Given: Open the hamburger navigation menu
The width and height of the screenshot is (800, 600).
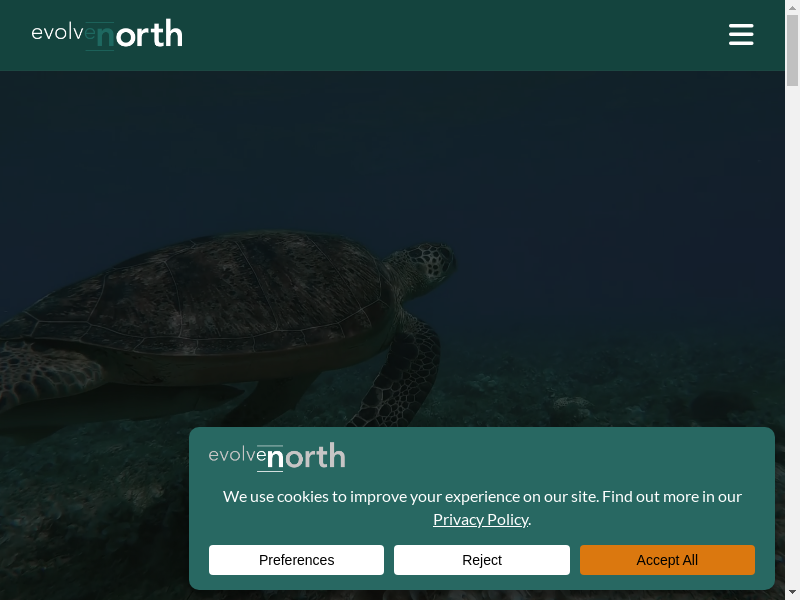Looking at the screenshot, I should pyautogui.click(x=741, y=35).
